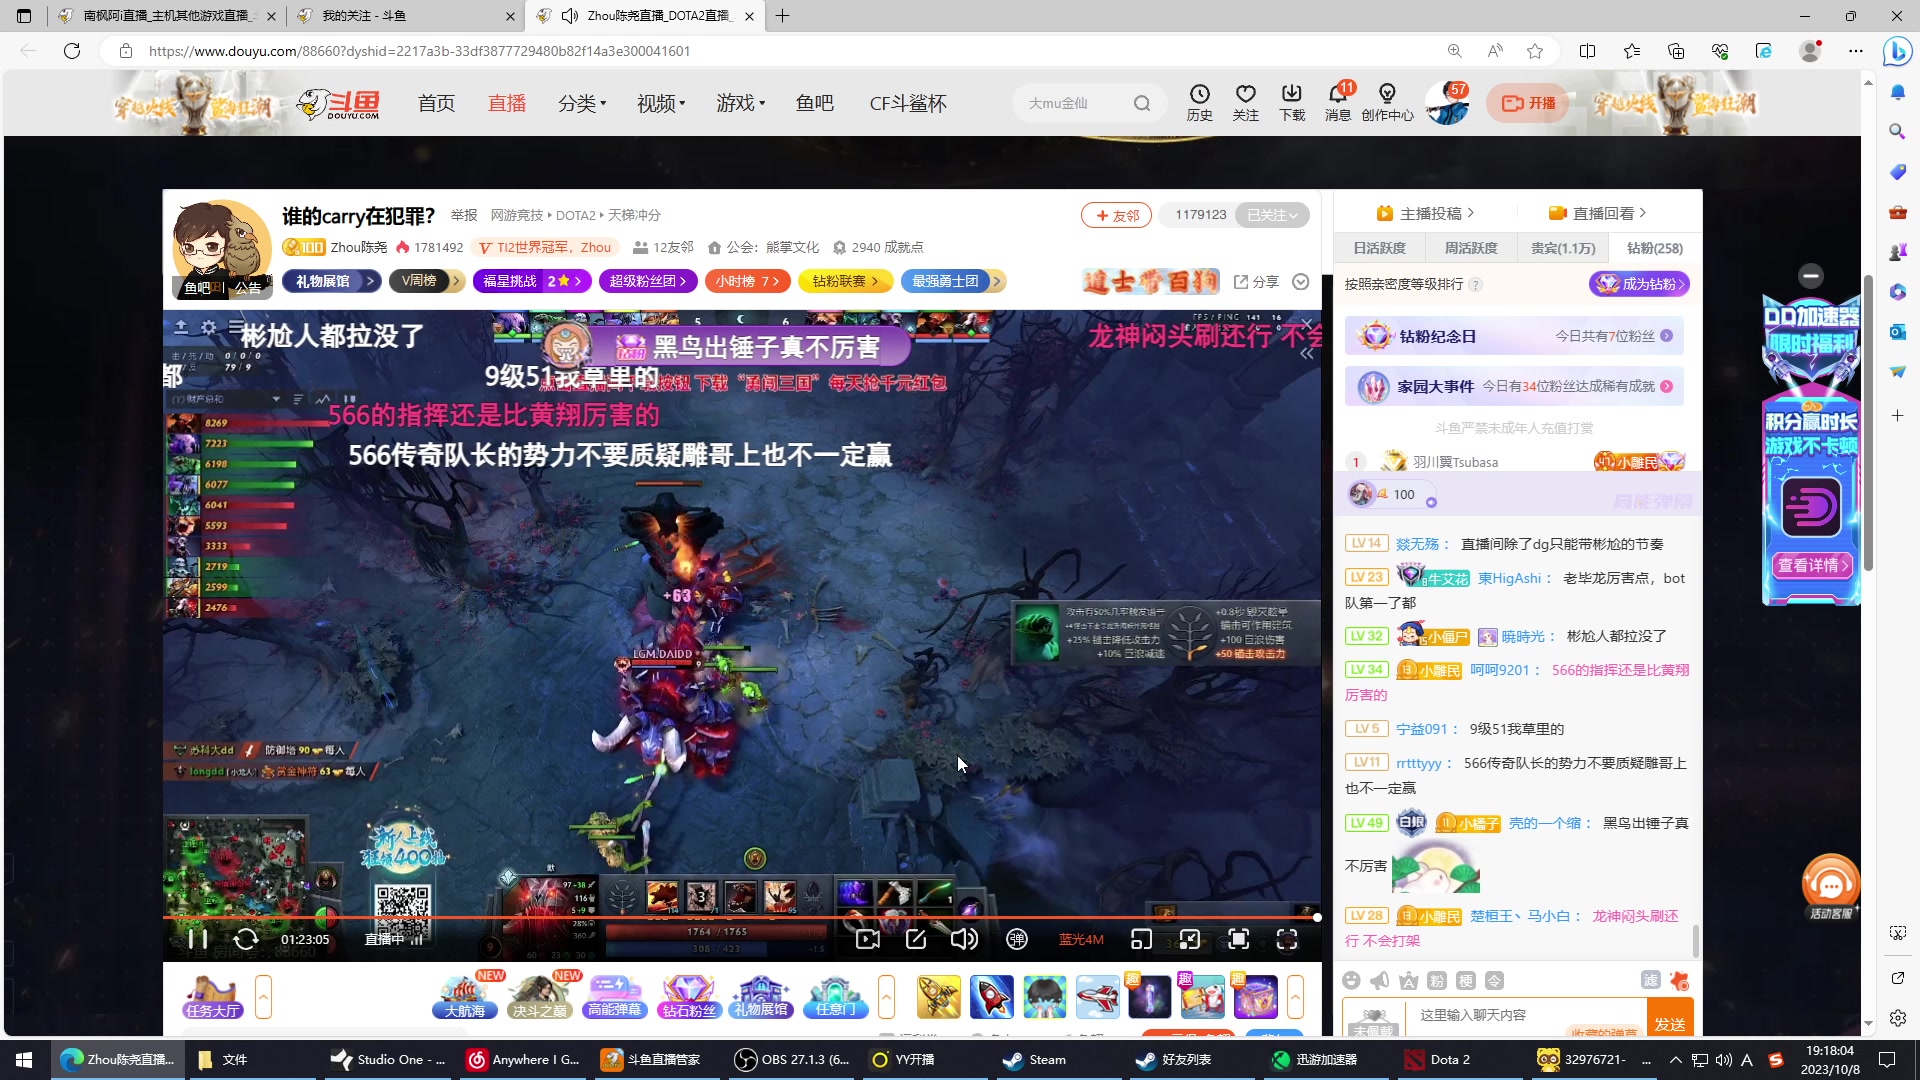Click help question mark beside 按照亲密度等级排行
The image size is (1920, 1080).
(1475, 285)
